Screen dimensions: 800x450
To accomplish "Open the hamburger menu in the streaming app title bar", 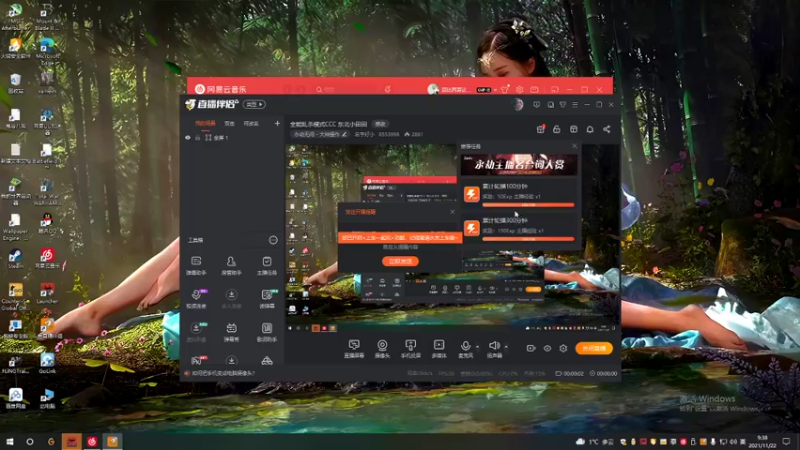I will click(575, 105).
